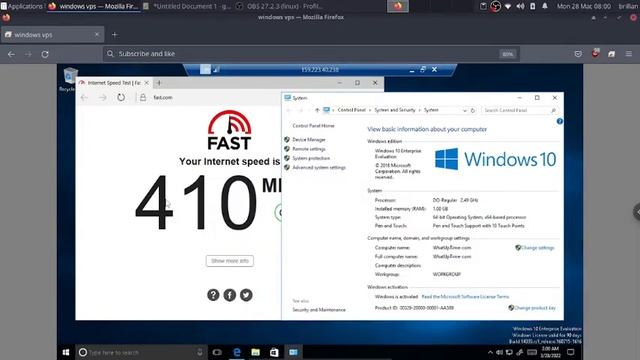640x360 pixels.
Task: Open the blue help icon in the System window
Action: [x=560, y=121]
